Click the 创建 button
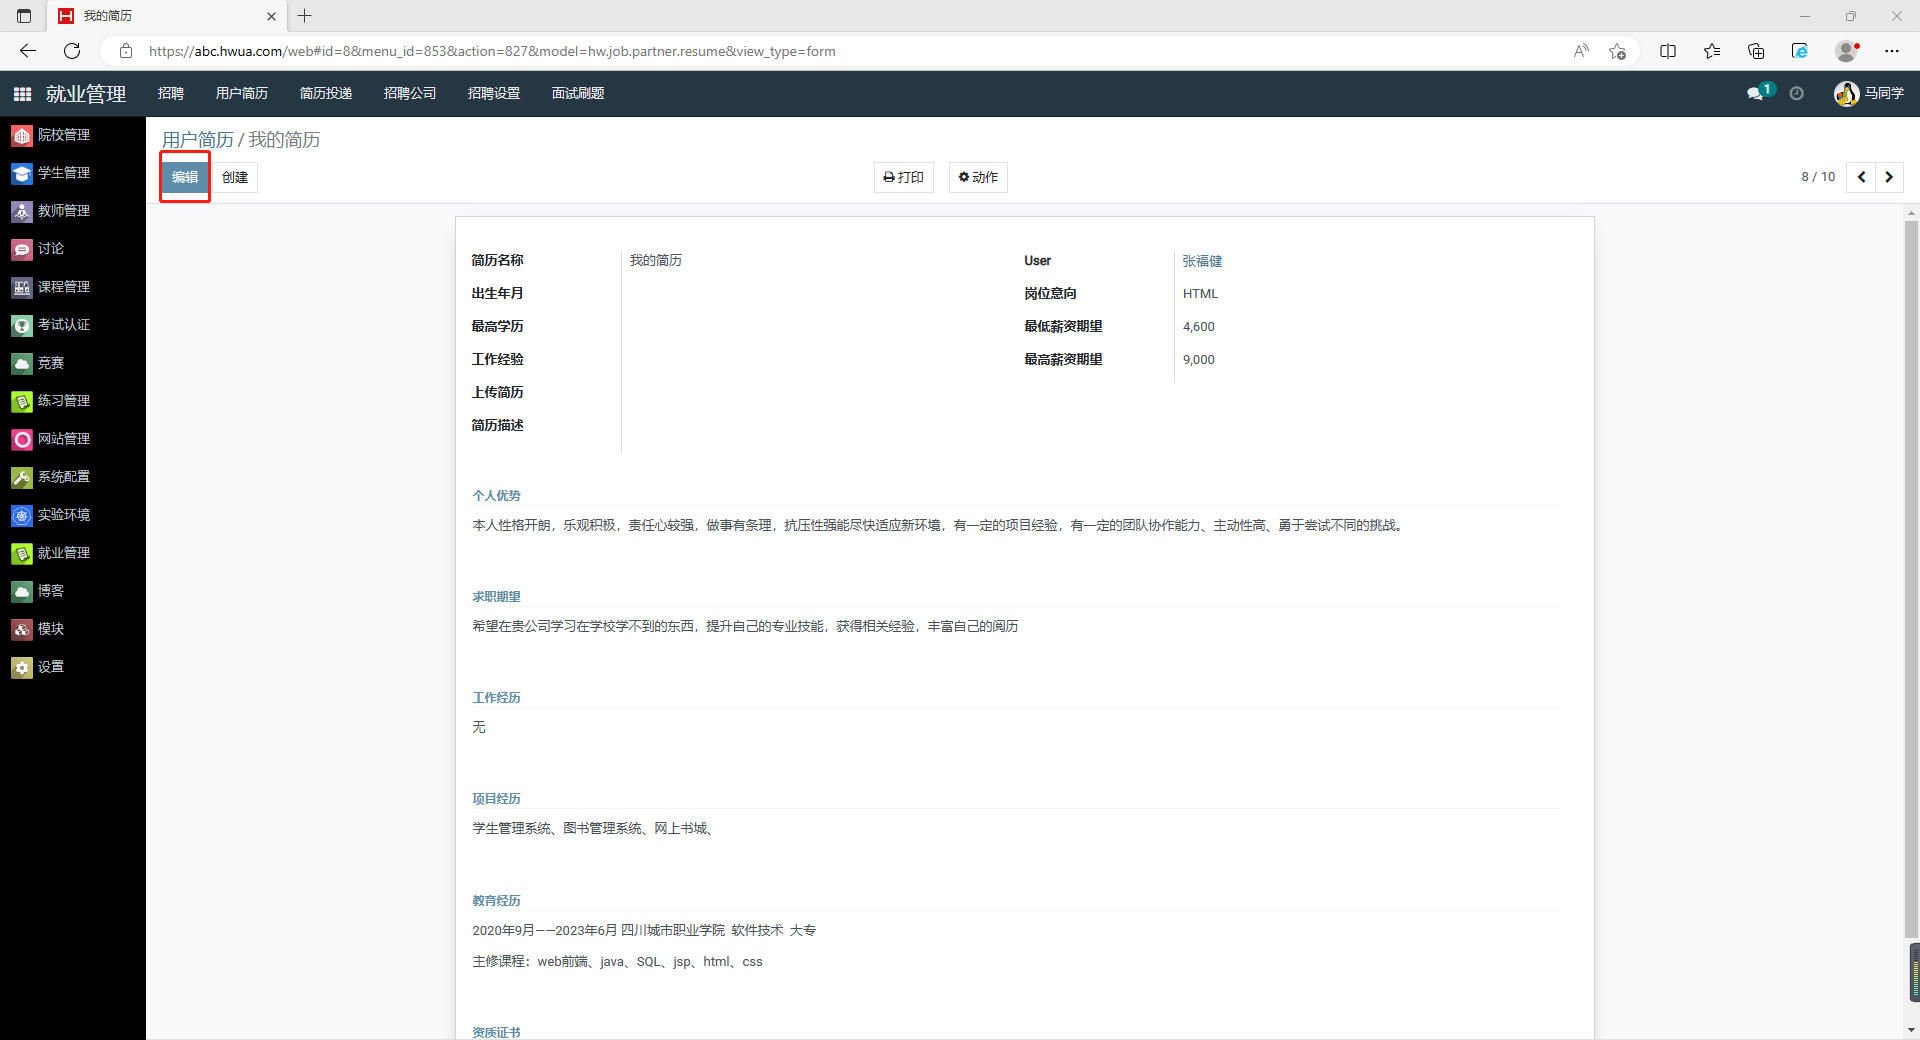This screenshot has height=1040, width=1920. pos(235,177)
